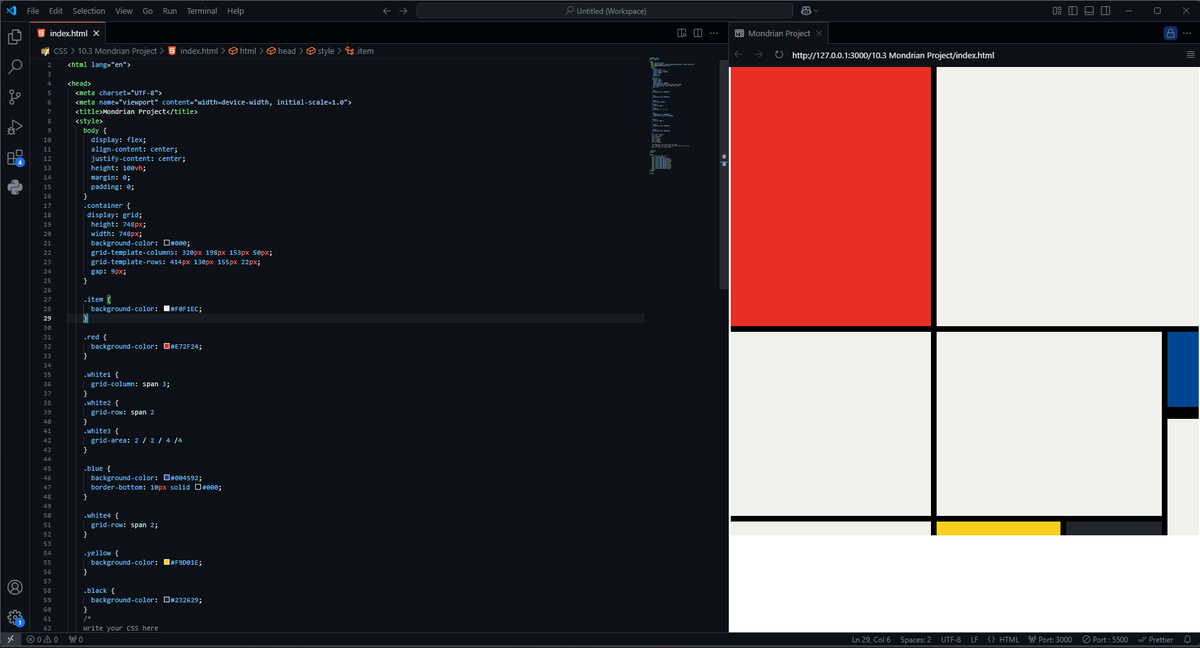Open the Run and Debug view
The width and height of the screenshot is (1200, 648).
click(15, 127)
